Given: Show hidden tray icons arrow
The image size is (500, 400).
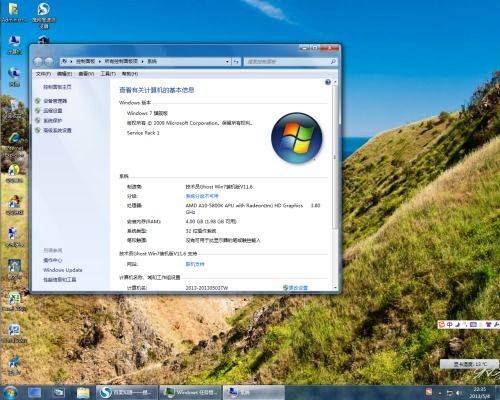Looking at the screenshot, I should tap(440, 393).
